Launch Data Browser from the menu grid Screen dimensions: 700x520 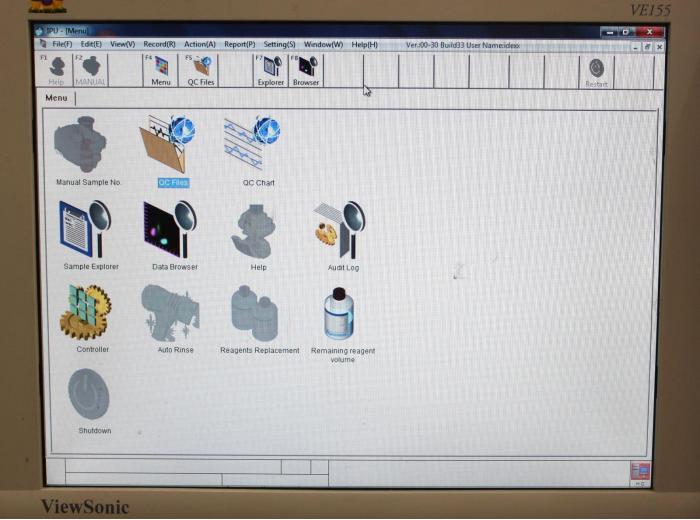click(170, 229)
